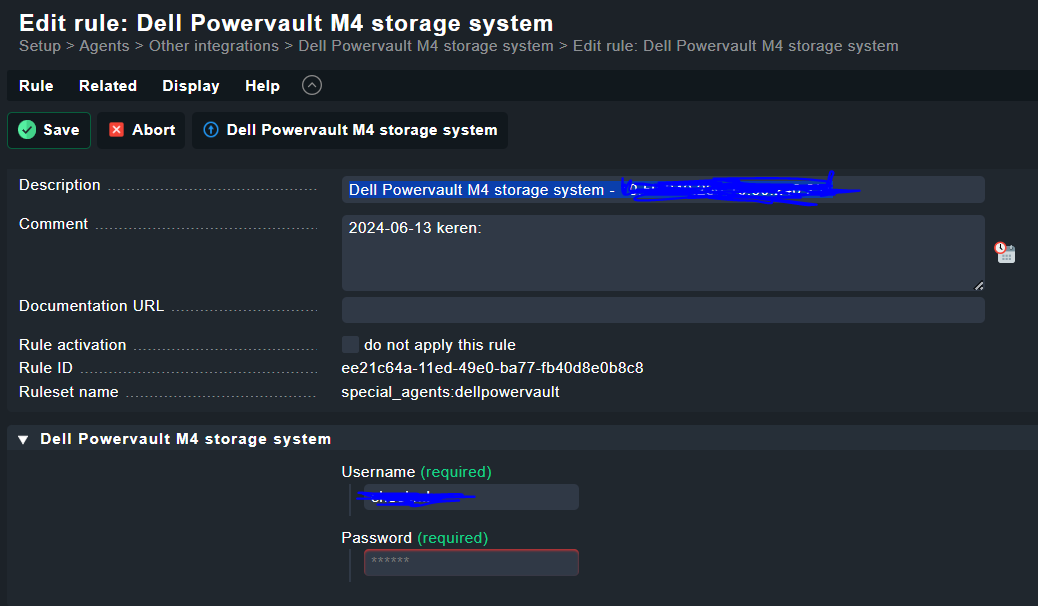The width and height of the screenshot is (1038, 606).
Task: Click the red Abort cross icon
Action: (117, 130)
